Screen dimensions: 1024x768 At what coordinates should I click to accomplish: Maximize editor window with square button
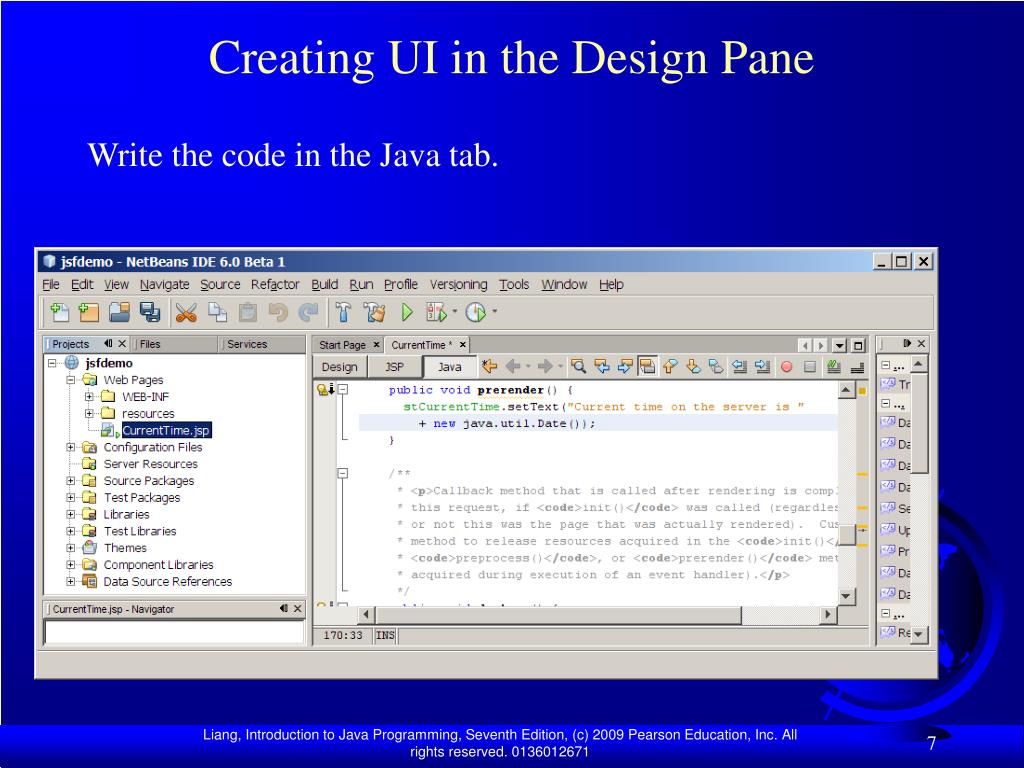[858, 345]
